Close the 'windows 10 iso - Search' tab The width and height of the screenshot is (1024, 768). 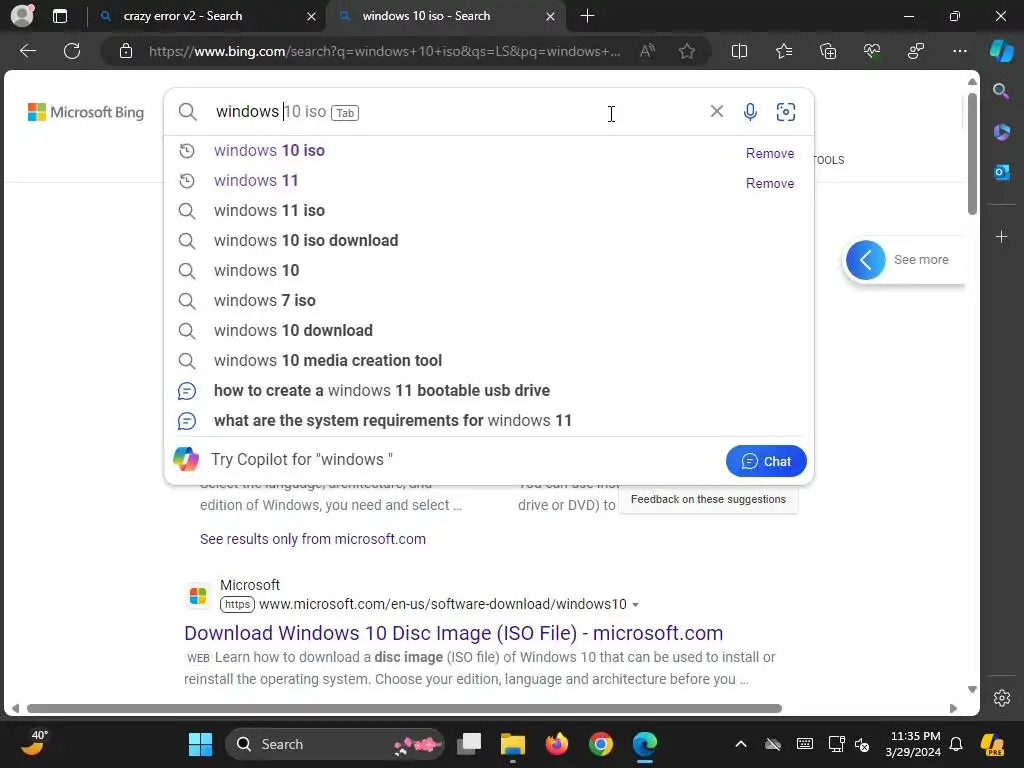(x=551, y=16)
